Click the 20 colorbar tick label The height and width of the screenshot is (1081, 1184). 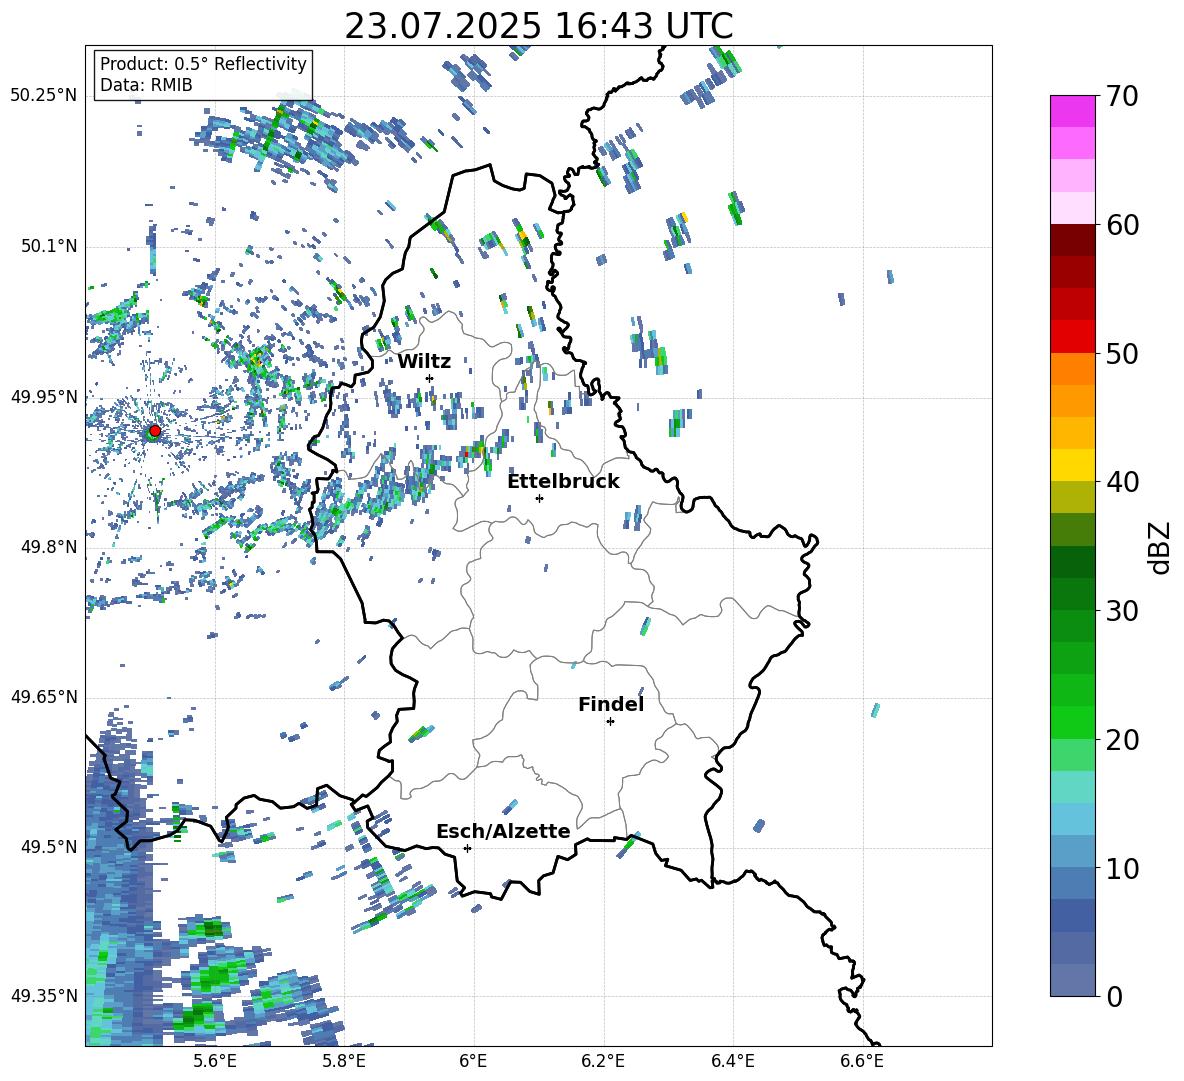tap(1122, 740)
